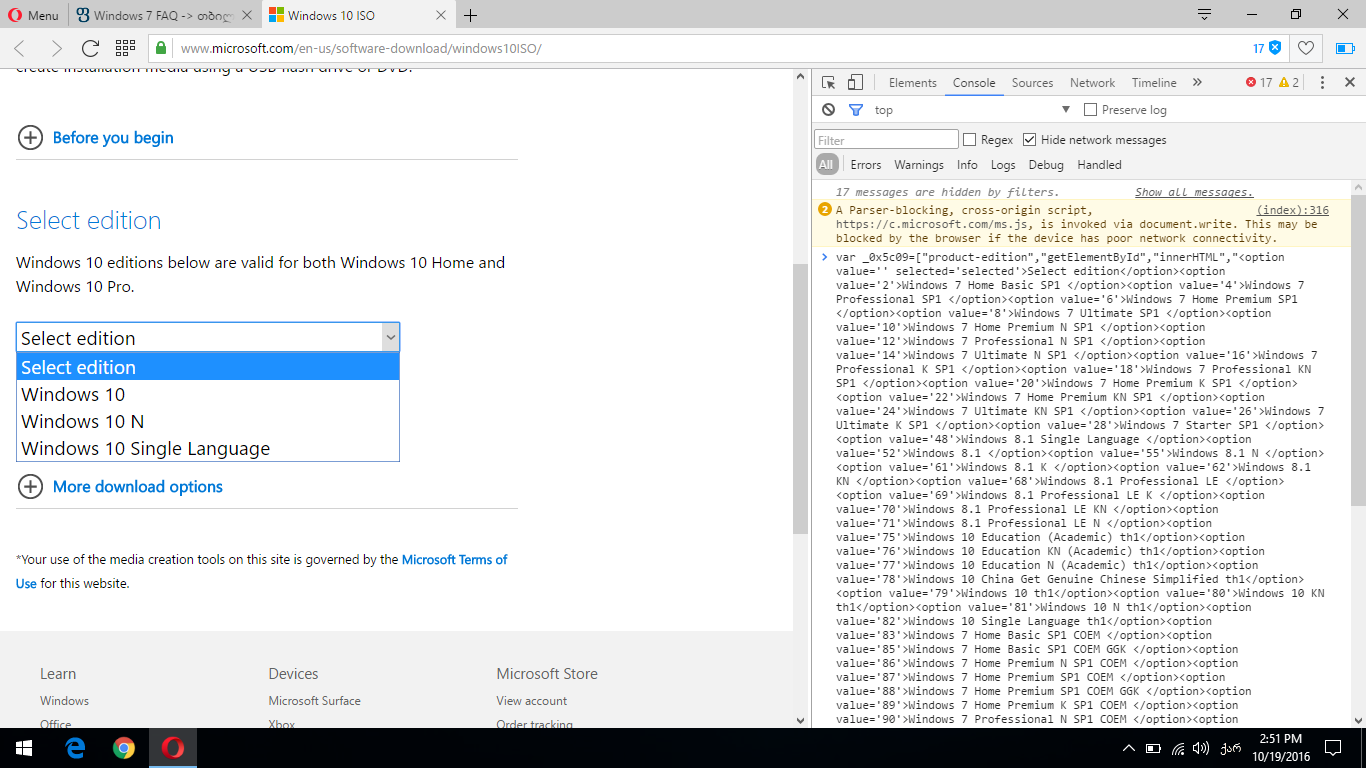
Task: Toggle the device emulation mode icon
Action: 855,83
